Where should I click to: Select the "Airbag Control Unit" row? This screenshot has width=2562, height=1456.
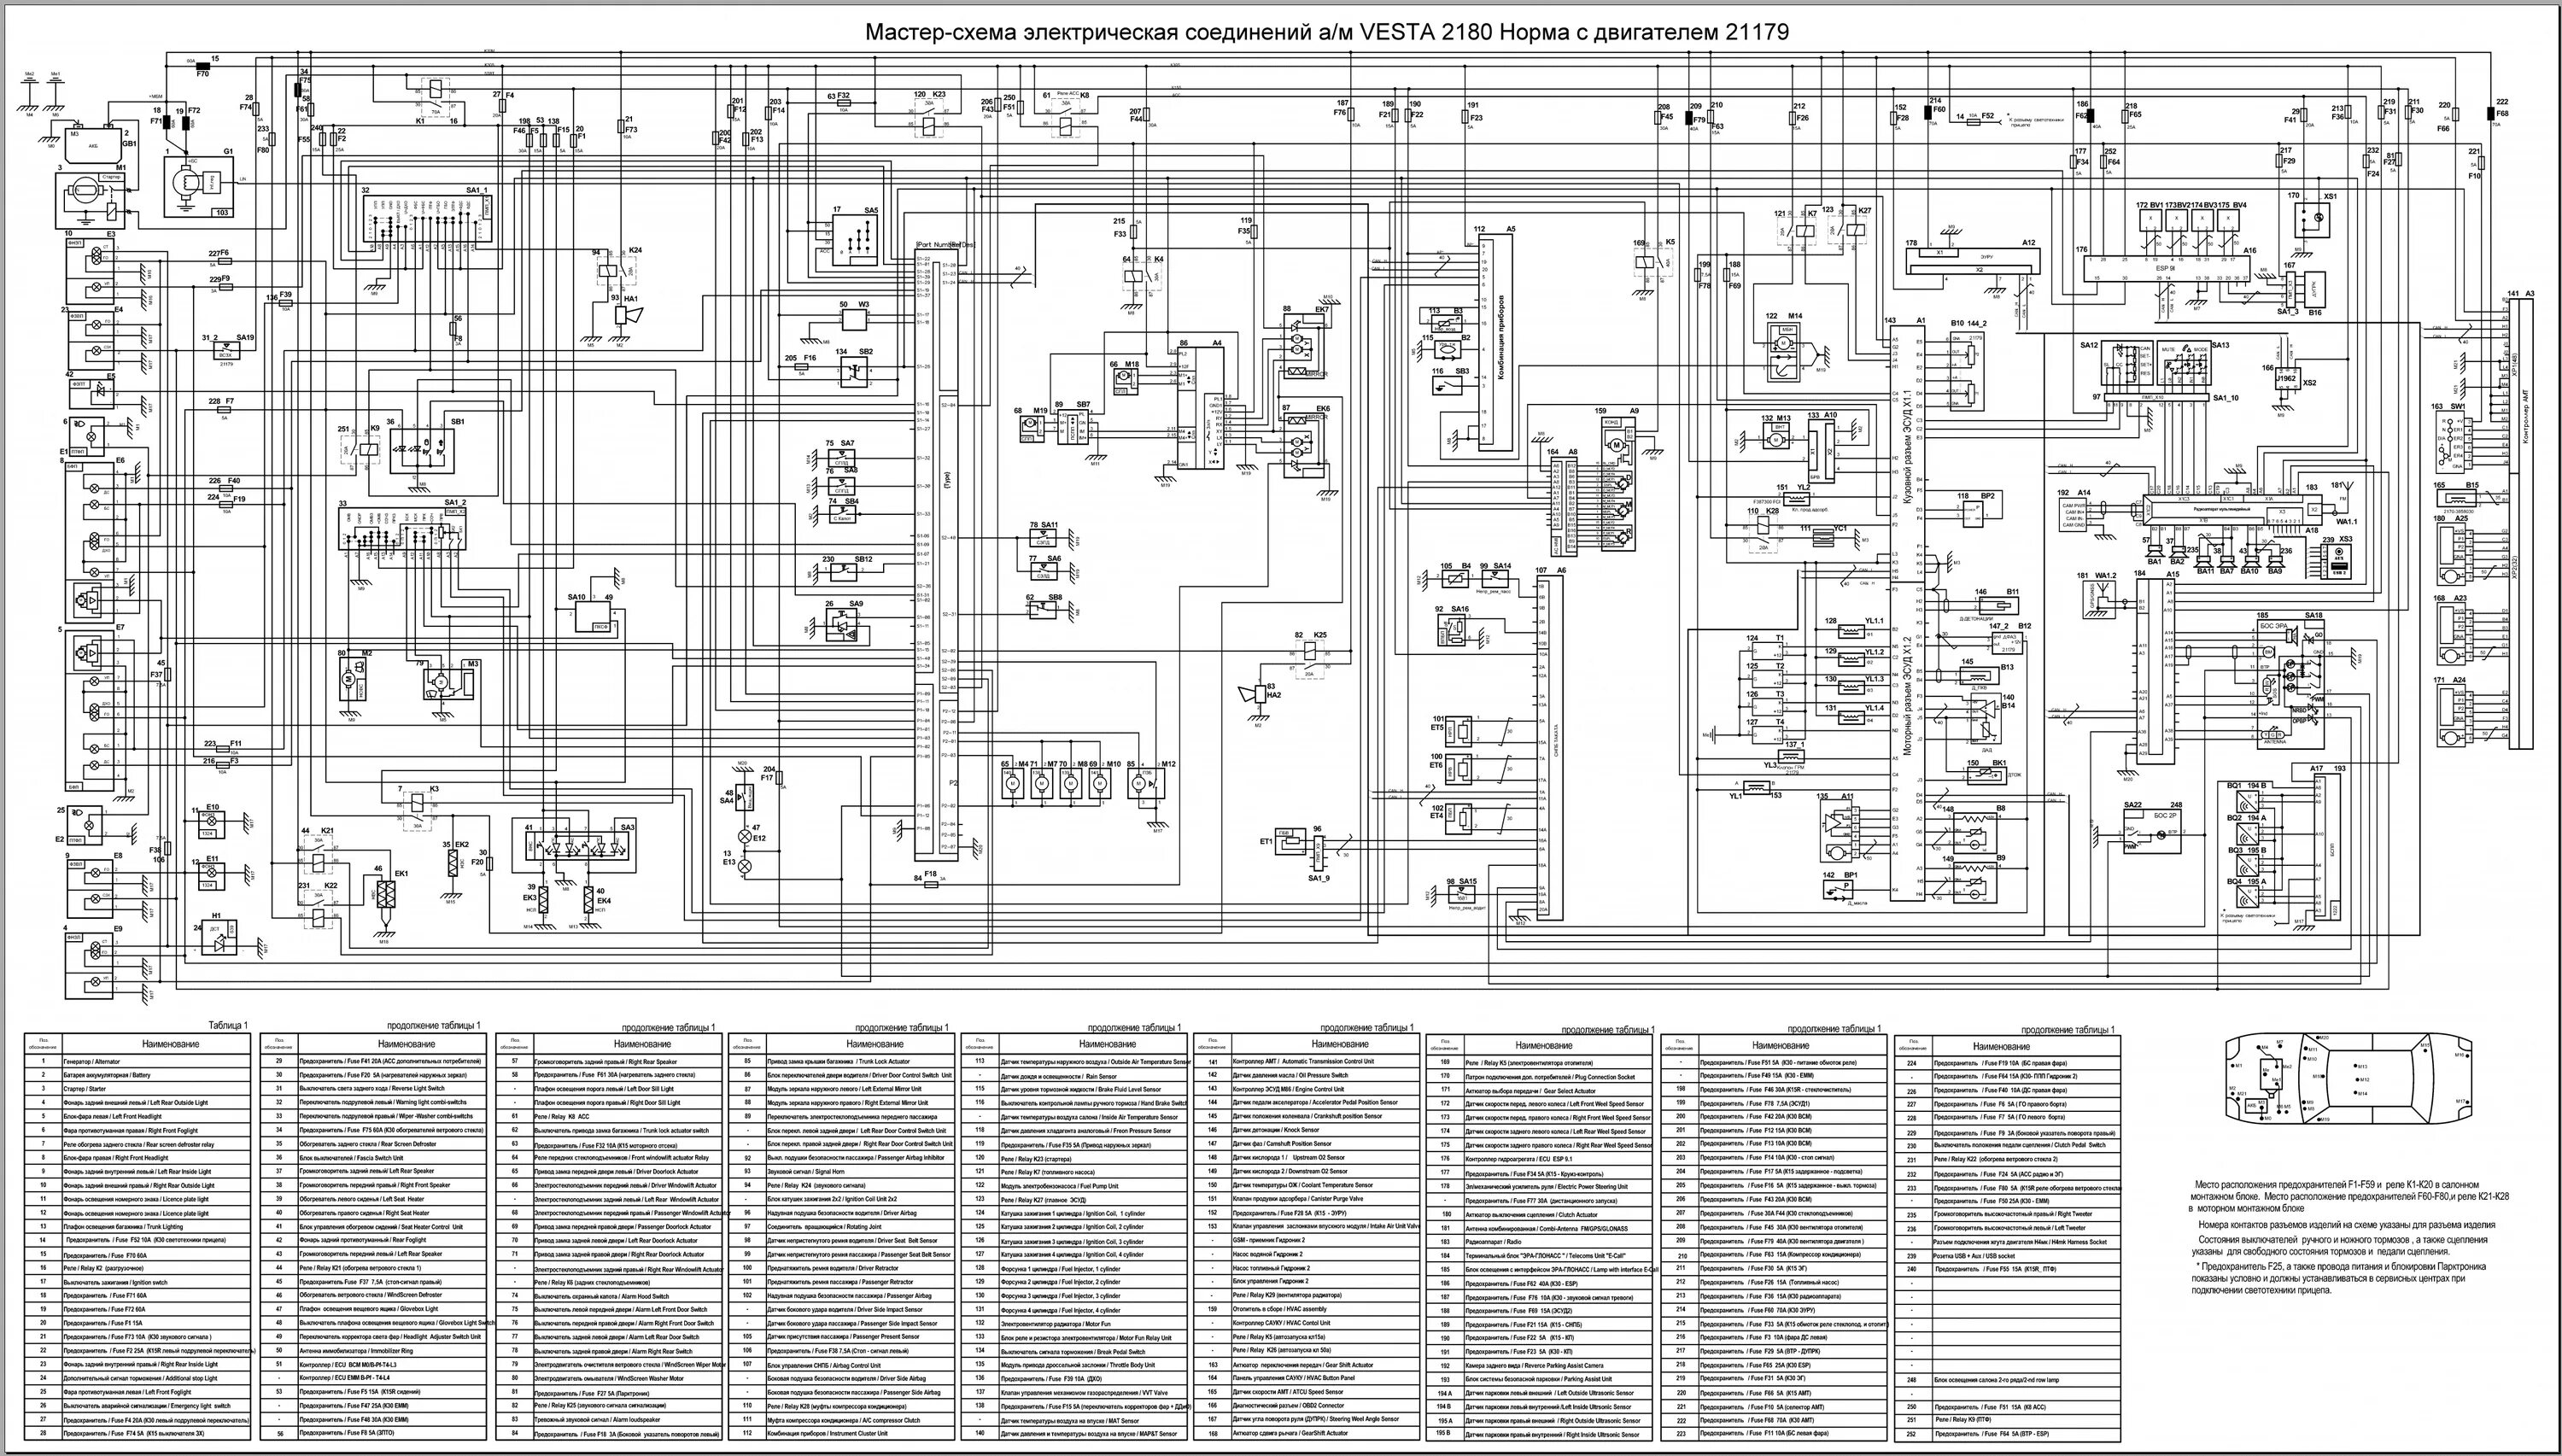pyautogui.click(x=842, y=1364)
